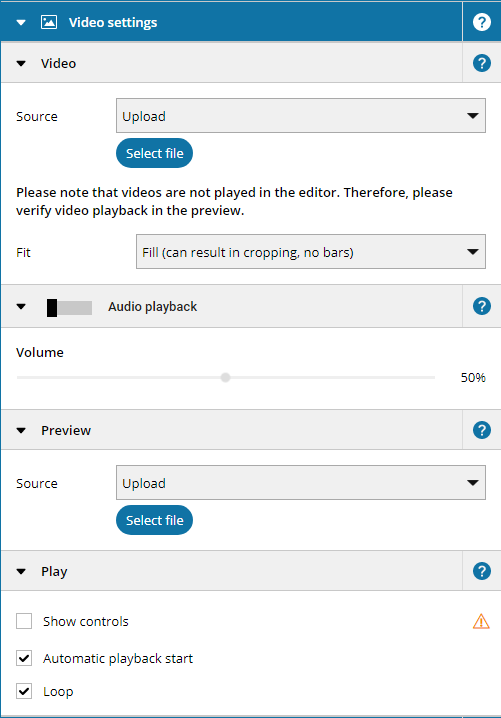Click the help icon in Video section
501x718 pixels.
coord(481,63)
